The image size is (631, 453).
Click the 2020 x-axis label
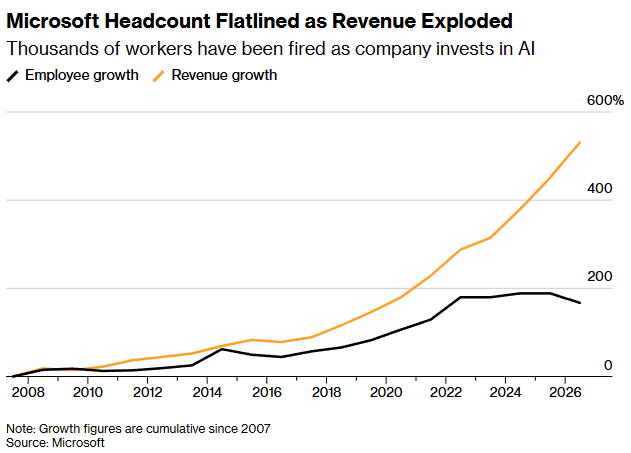tap(386, 392)
